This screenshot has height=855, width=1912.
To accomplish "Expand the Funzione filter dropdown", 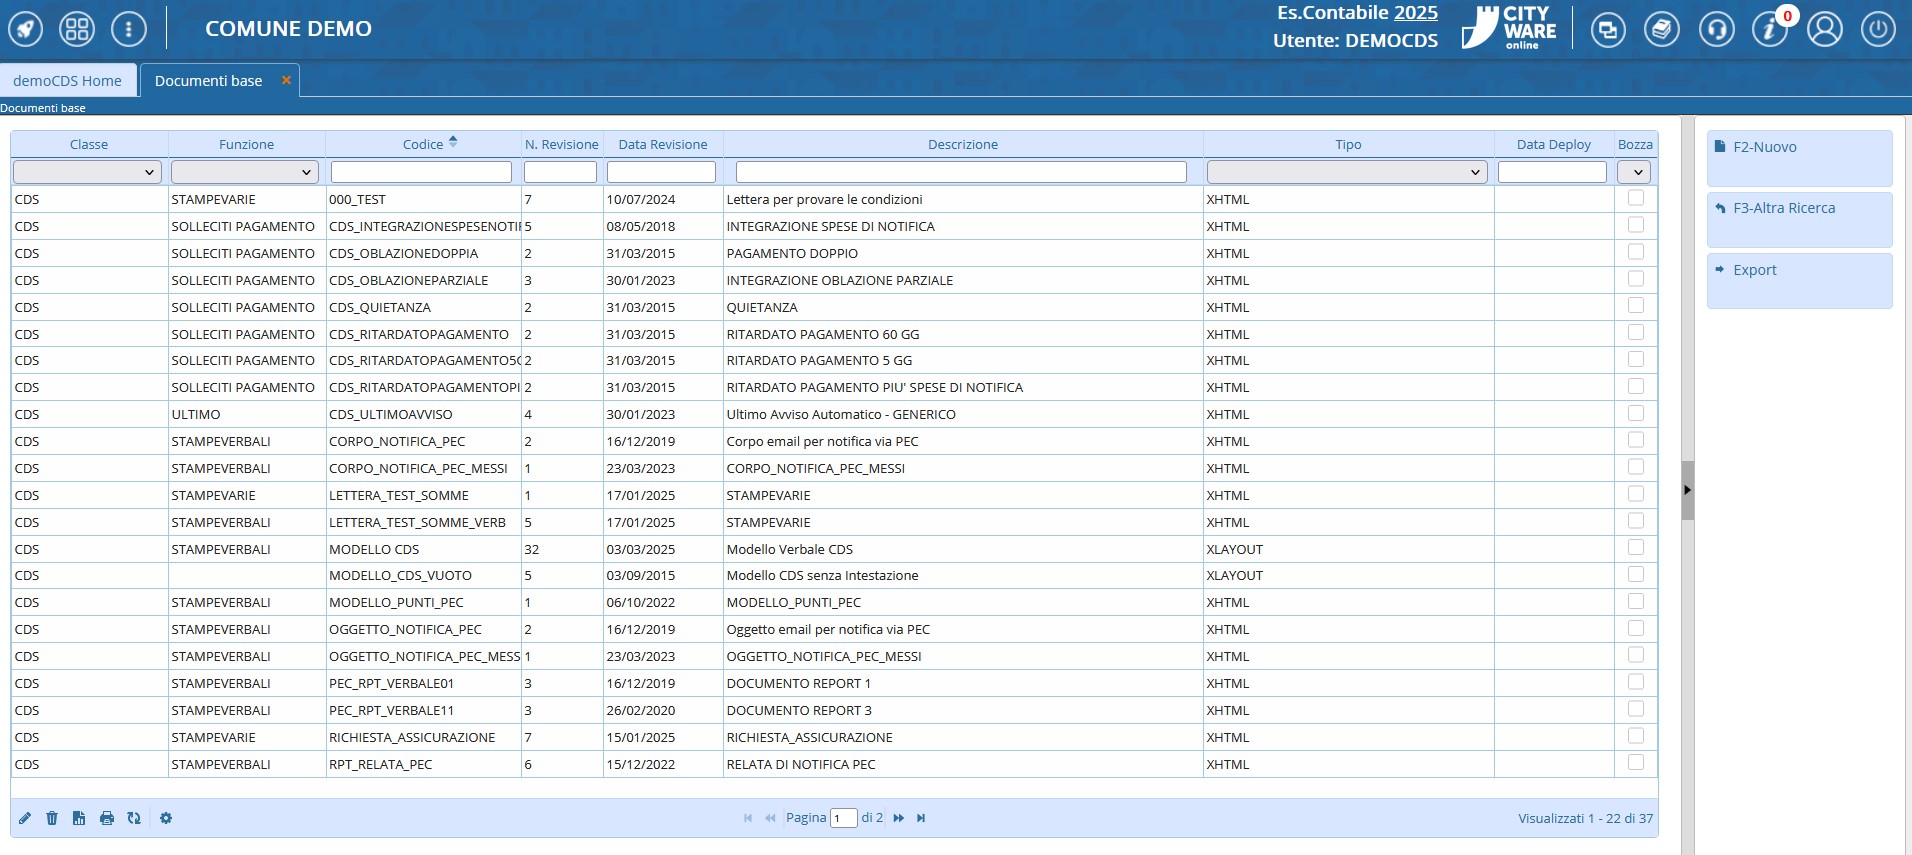I will 245,172.
